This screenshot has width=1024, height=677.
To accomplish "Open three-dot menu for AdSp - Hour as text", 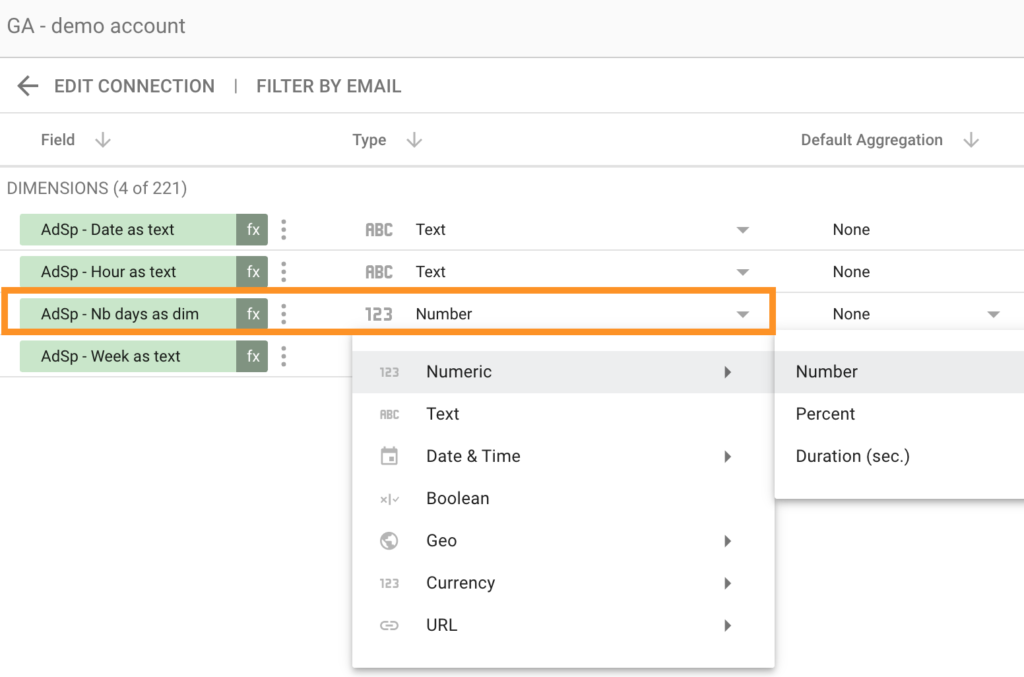I will tap(283, 272).
